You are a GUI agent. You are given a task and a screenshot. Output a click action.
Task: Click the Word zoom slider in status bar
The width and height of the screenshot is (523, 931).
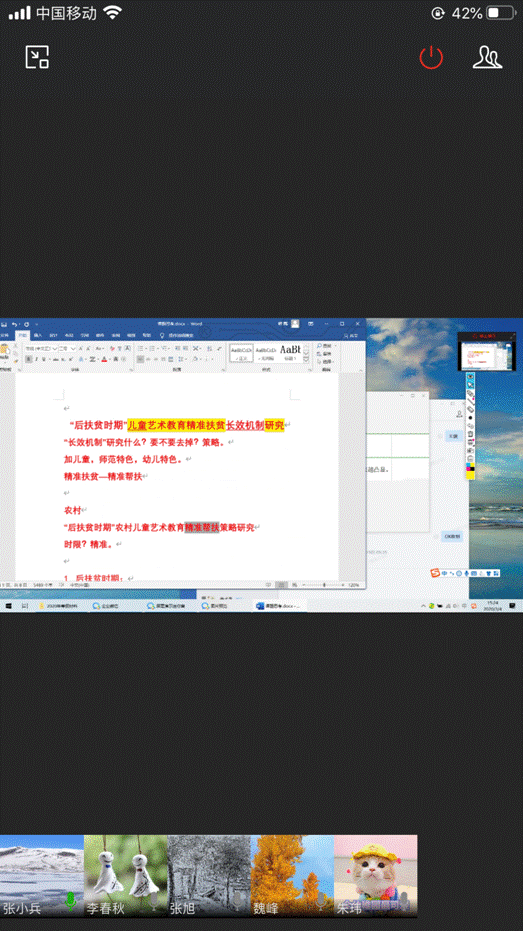coord(324,585)
